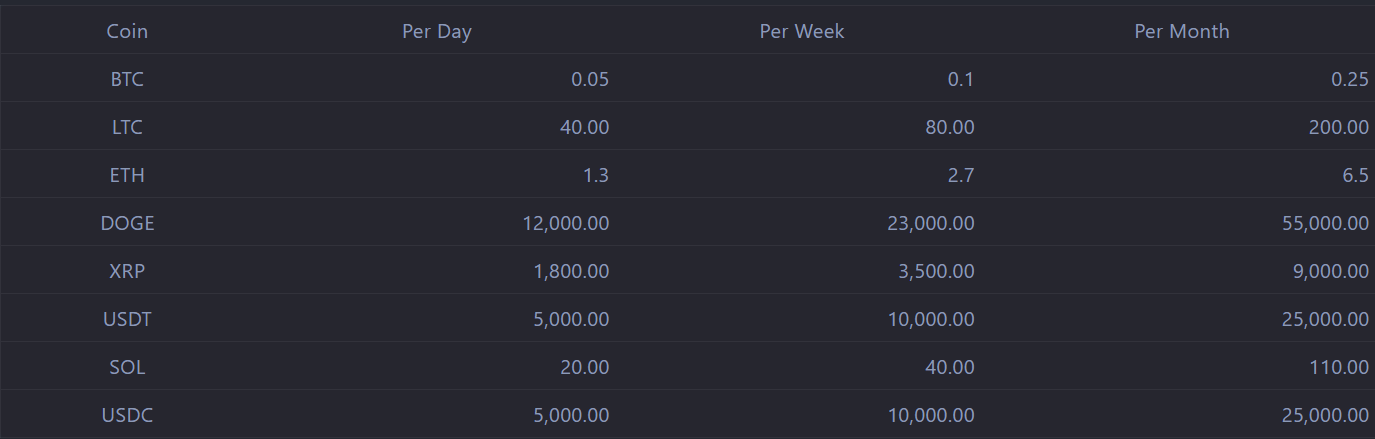Select the ETH coin cell
Viewport: 1375px width, 439px height.
(x=127, y=175)
